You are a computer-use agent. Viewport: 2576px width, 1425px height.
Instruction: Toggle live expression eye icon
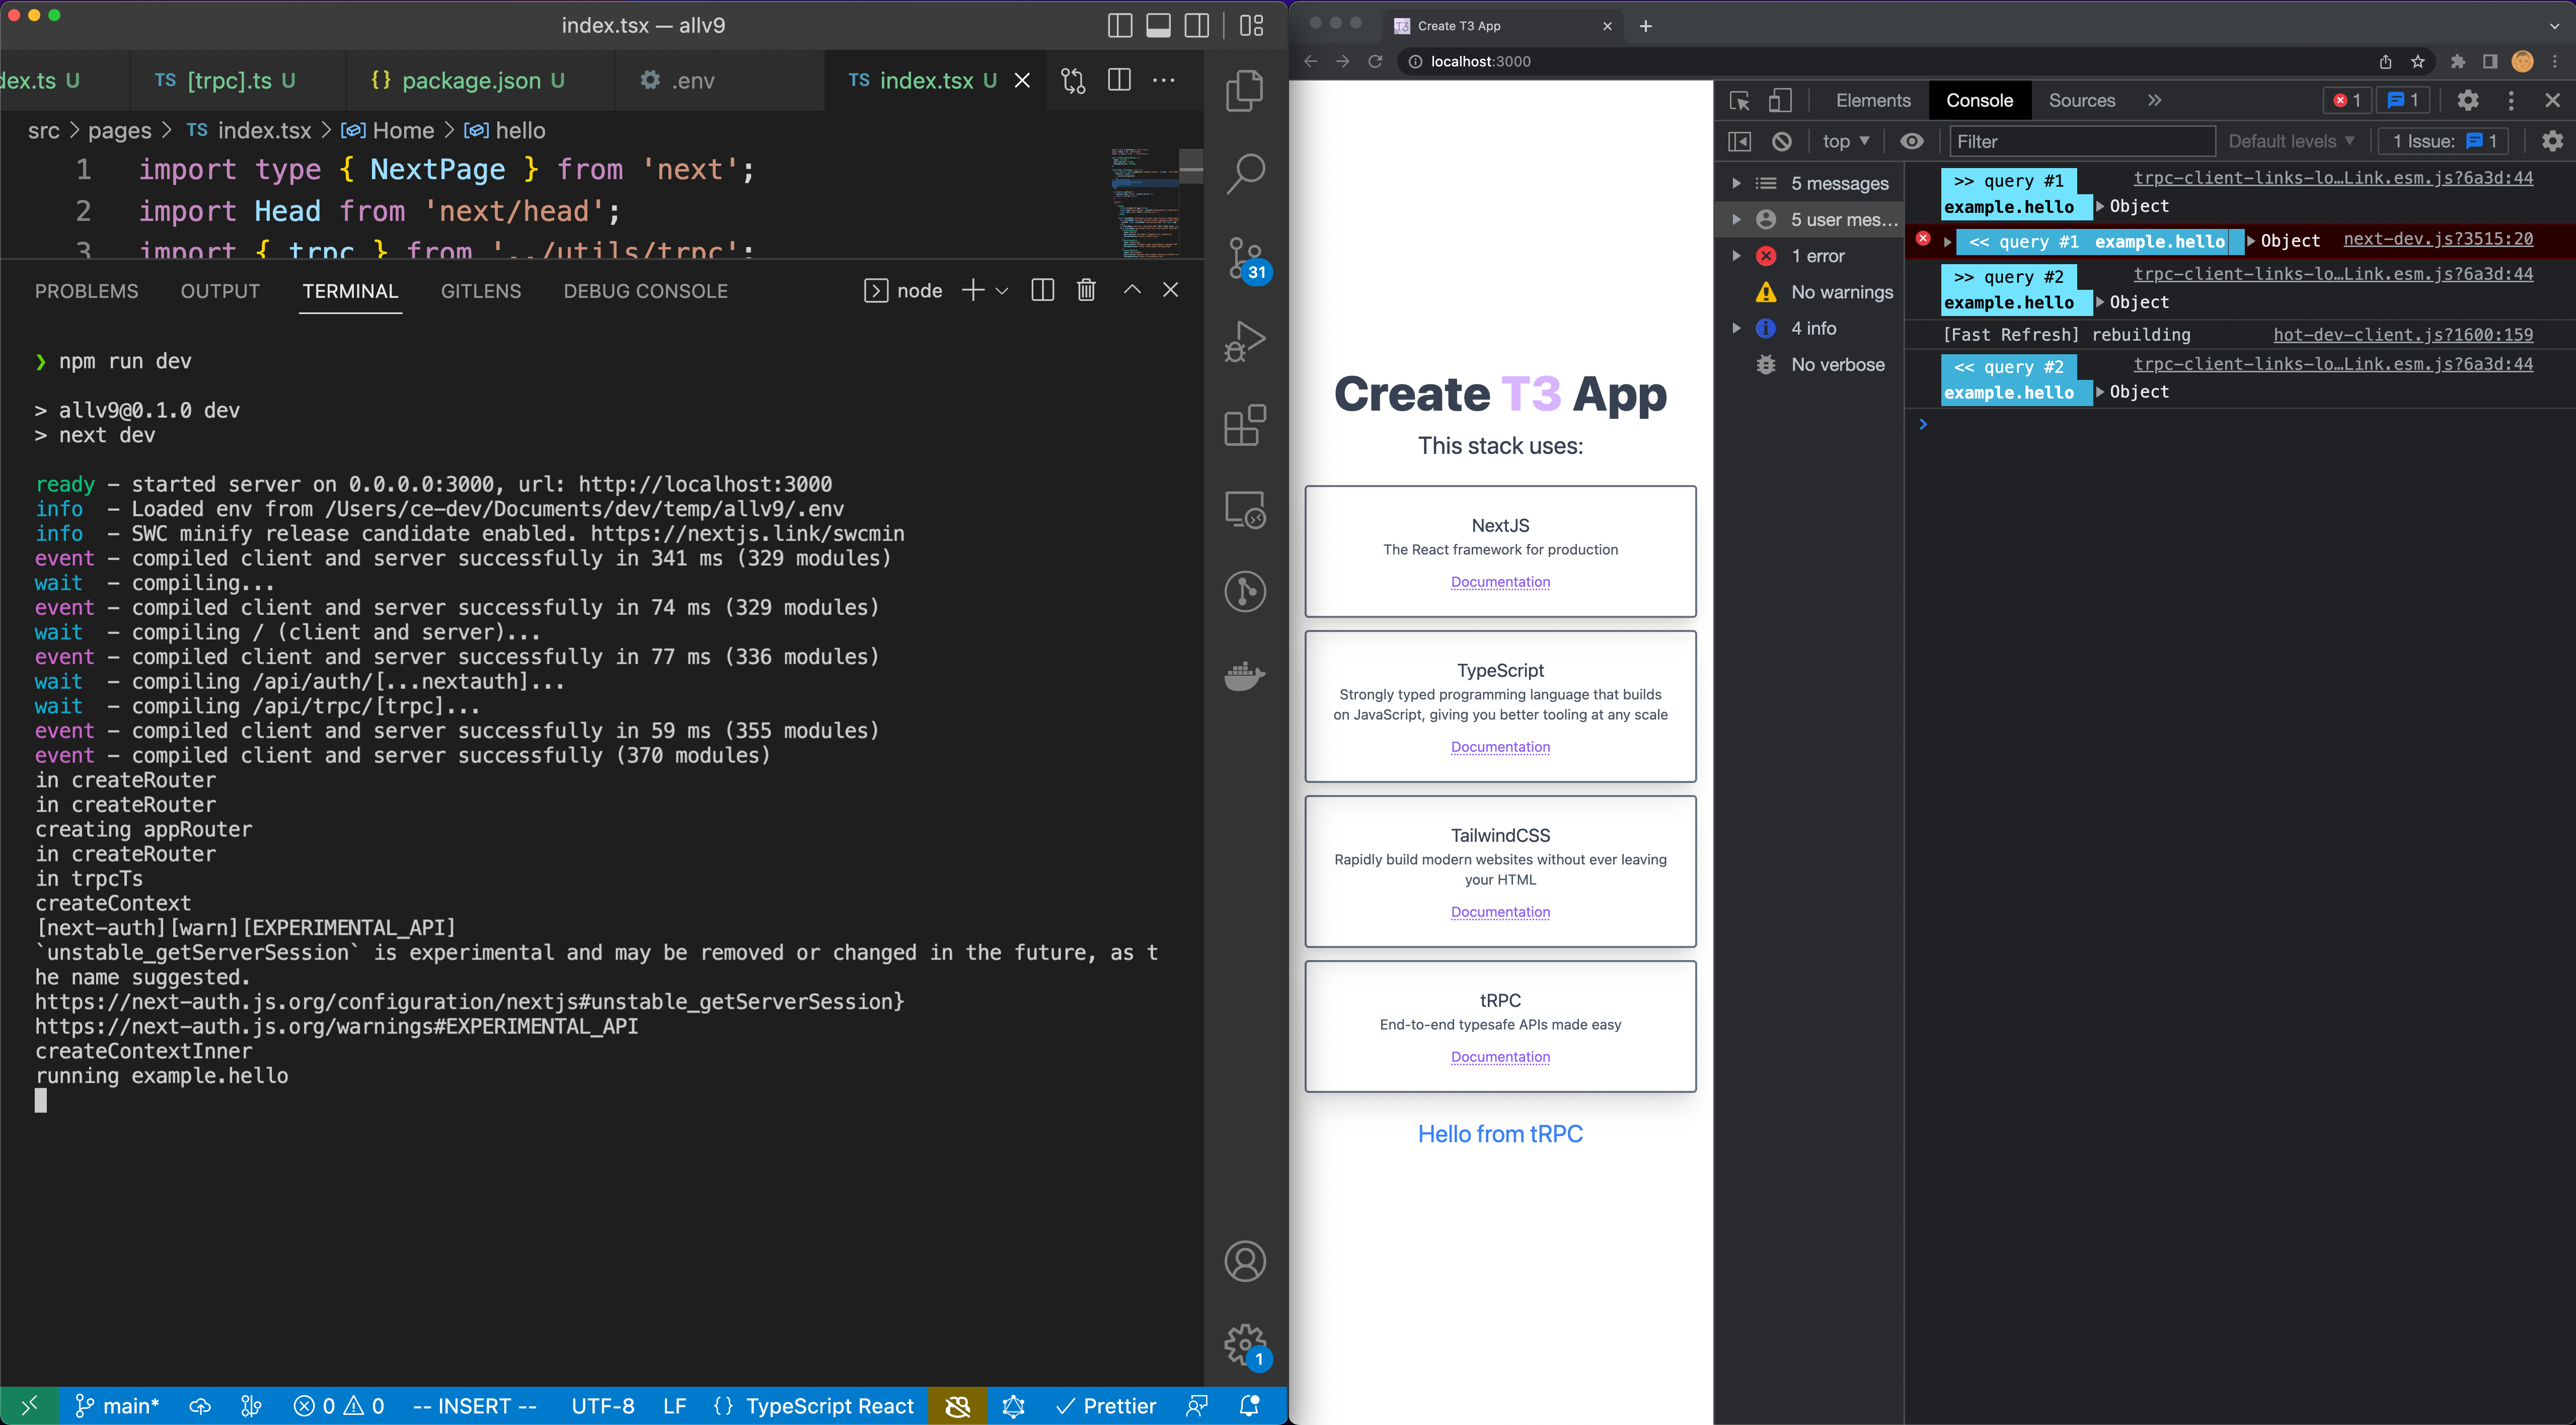(1911, 142)
